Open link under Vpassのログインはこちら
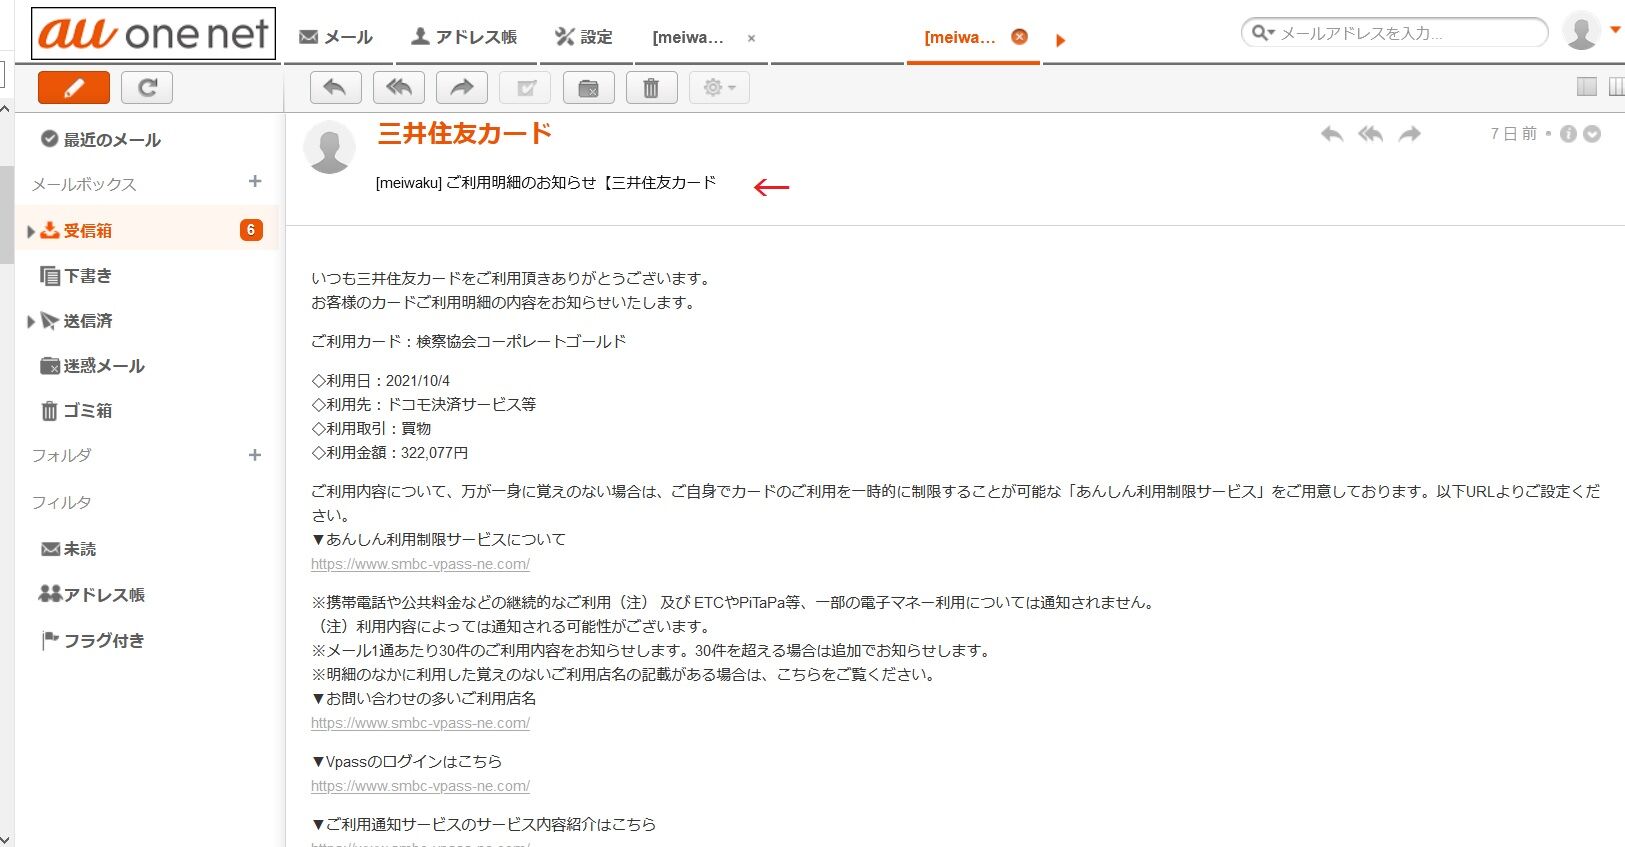Viewport: 1625px width, 847px height. [420, 786]
